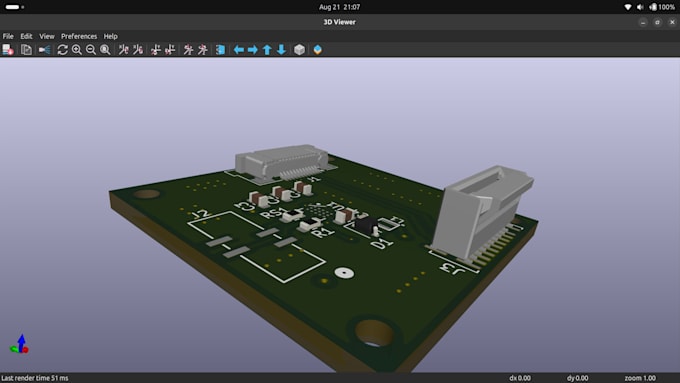Click the battery 100% indicator

[x=662, y=7]
